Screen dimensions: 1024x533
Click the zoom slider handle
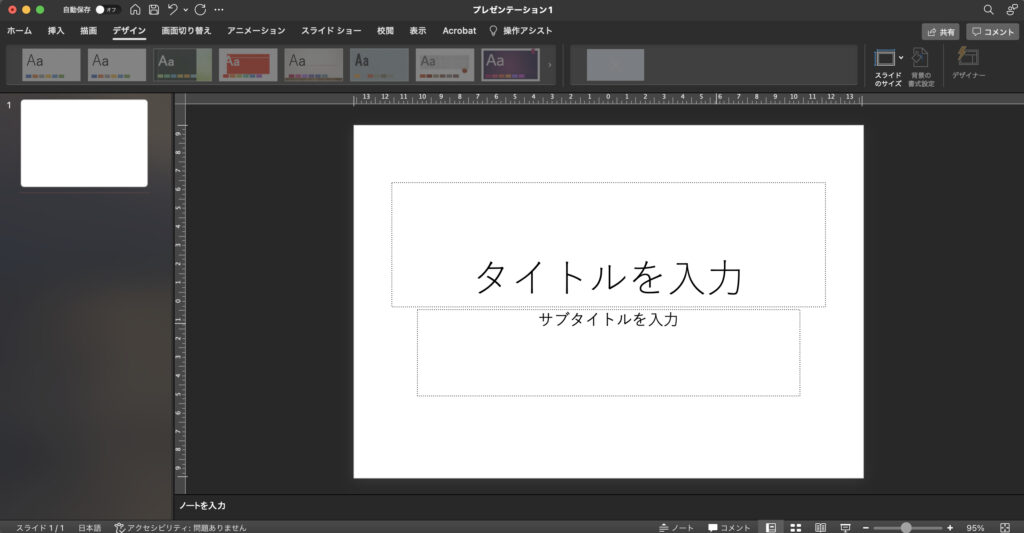(906, 527)
